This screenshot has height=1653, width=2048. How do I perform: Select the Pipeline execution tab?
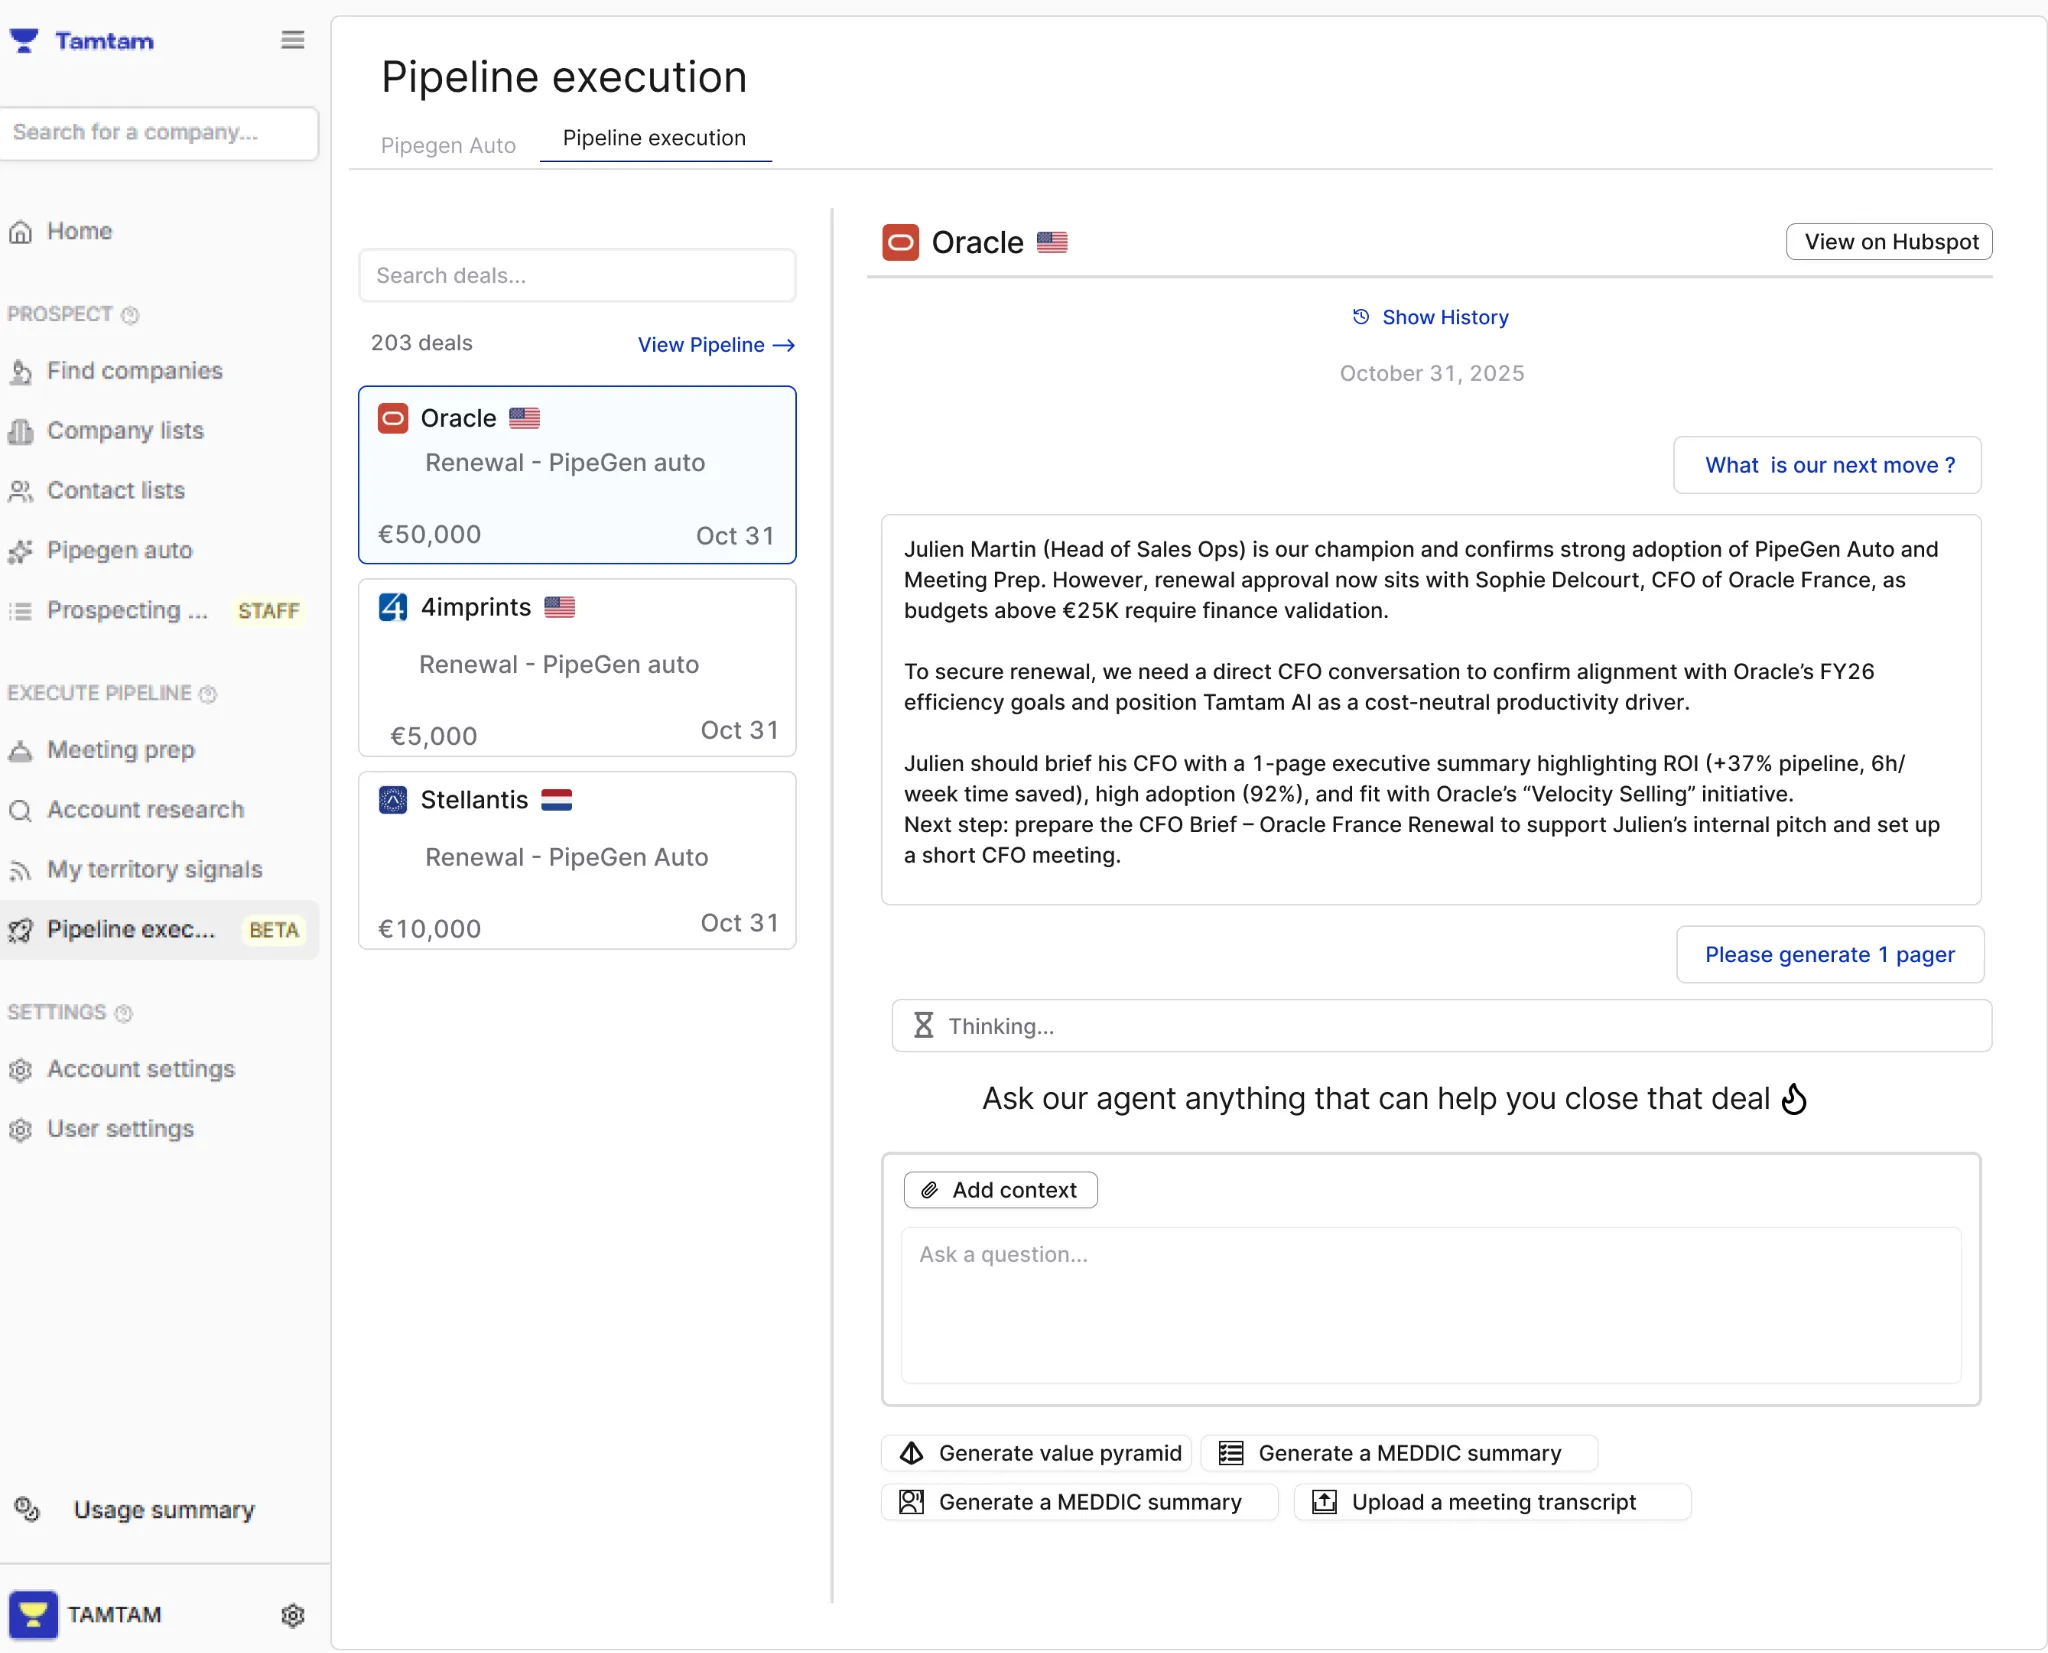654,138
